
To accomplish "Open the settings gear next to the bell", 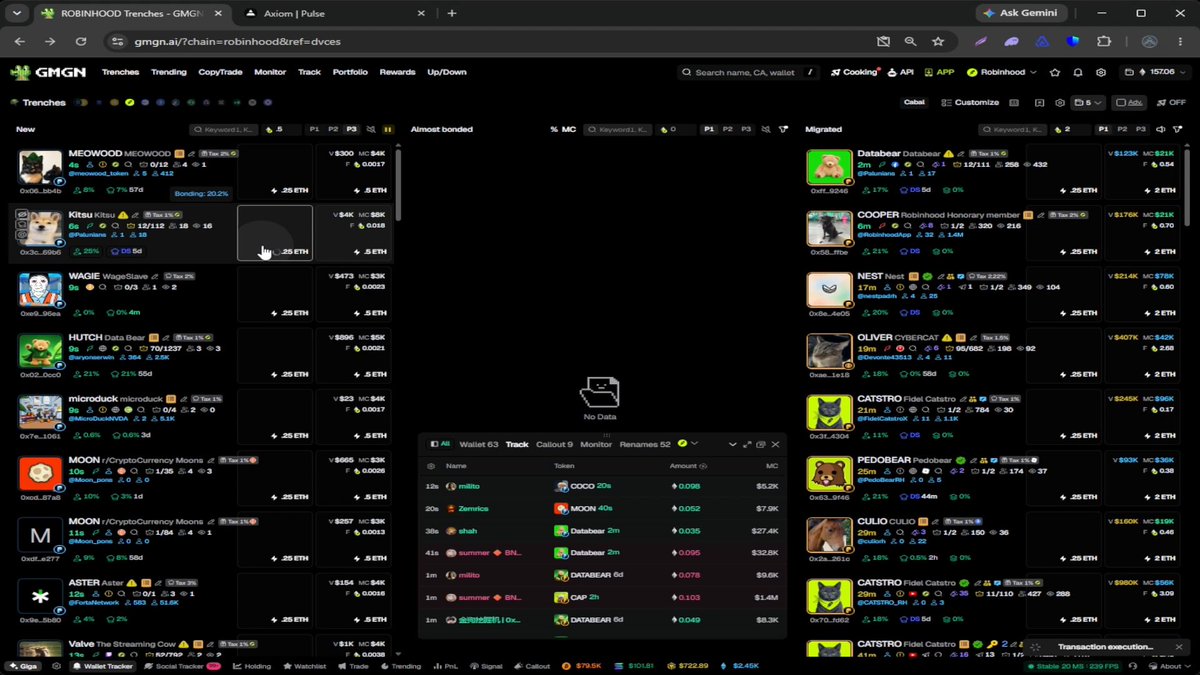I will pos(1101,72).
